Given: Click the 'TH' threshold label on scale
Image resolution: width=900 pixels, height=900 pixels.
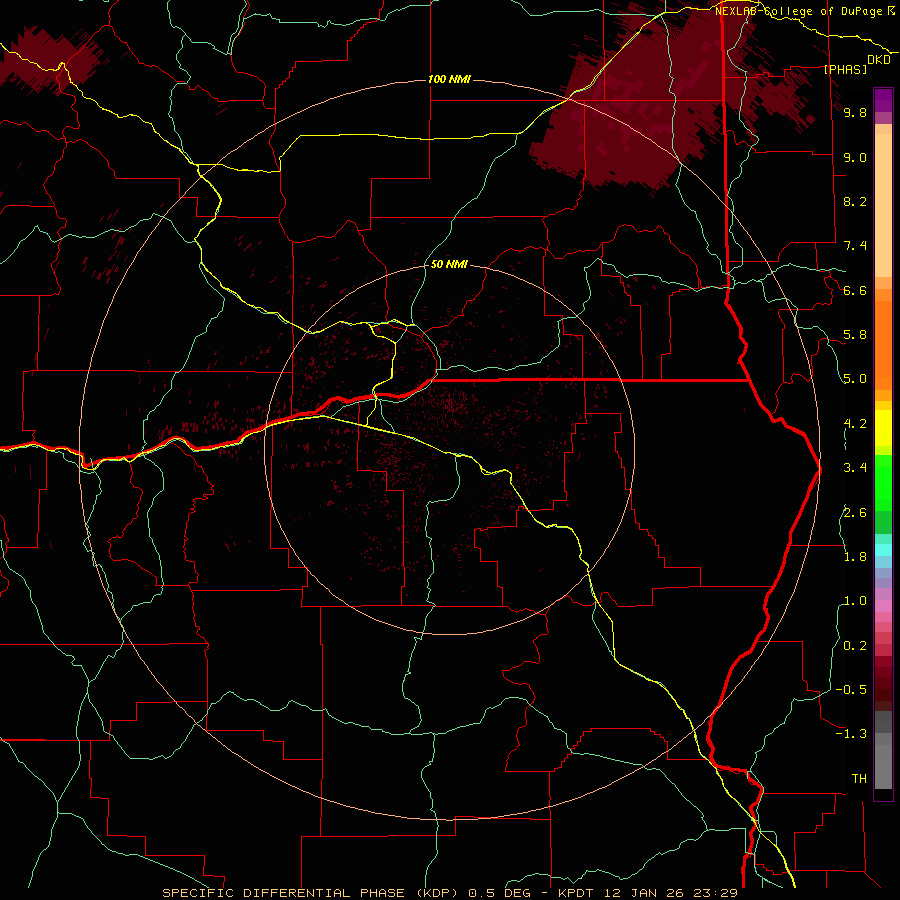Looking at the screenshot, I should [859, 779].
